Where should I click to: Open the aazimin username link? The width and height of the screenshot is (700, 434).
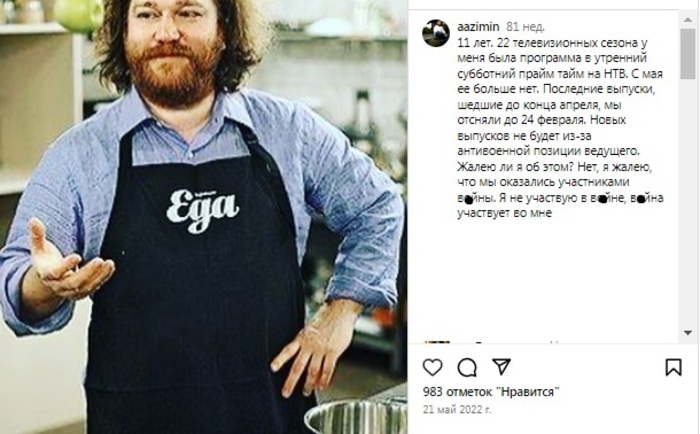coord(478,27)
